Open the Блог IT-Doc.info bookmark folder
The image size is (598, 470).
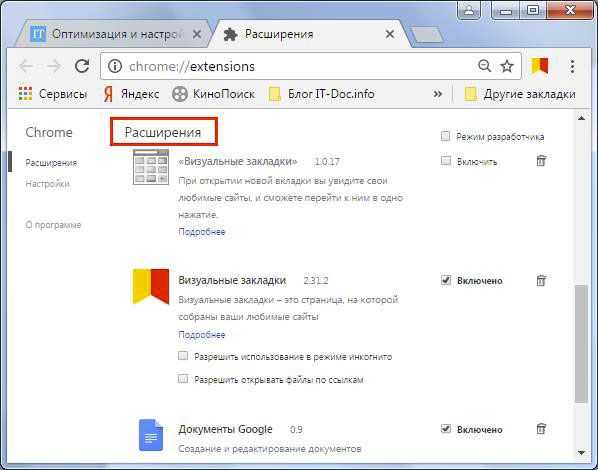point(321,94)
